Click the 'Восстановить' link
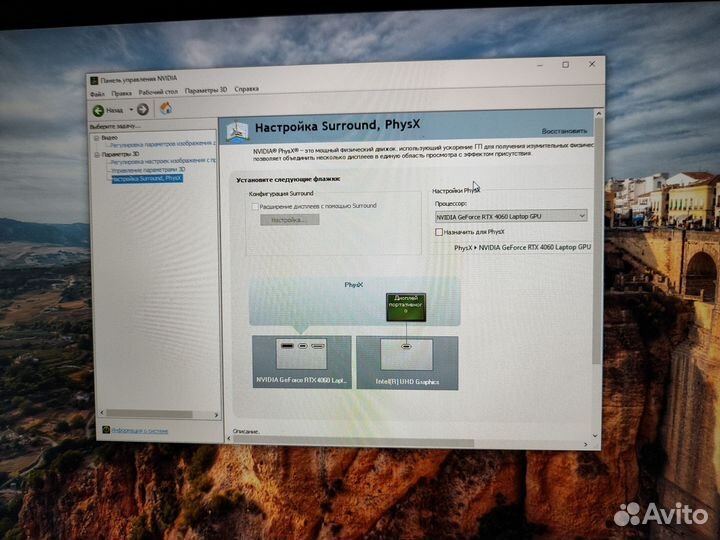Image resolution: width=720 pixels, height=540 pixels. [564, 131]
